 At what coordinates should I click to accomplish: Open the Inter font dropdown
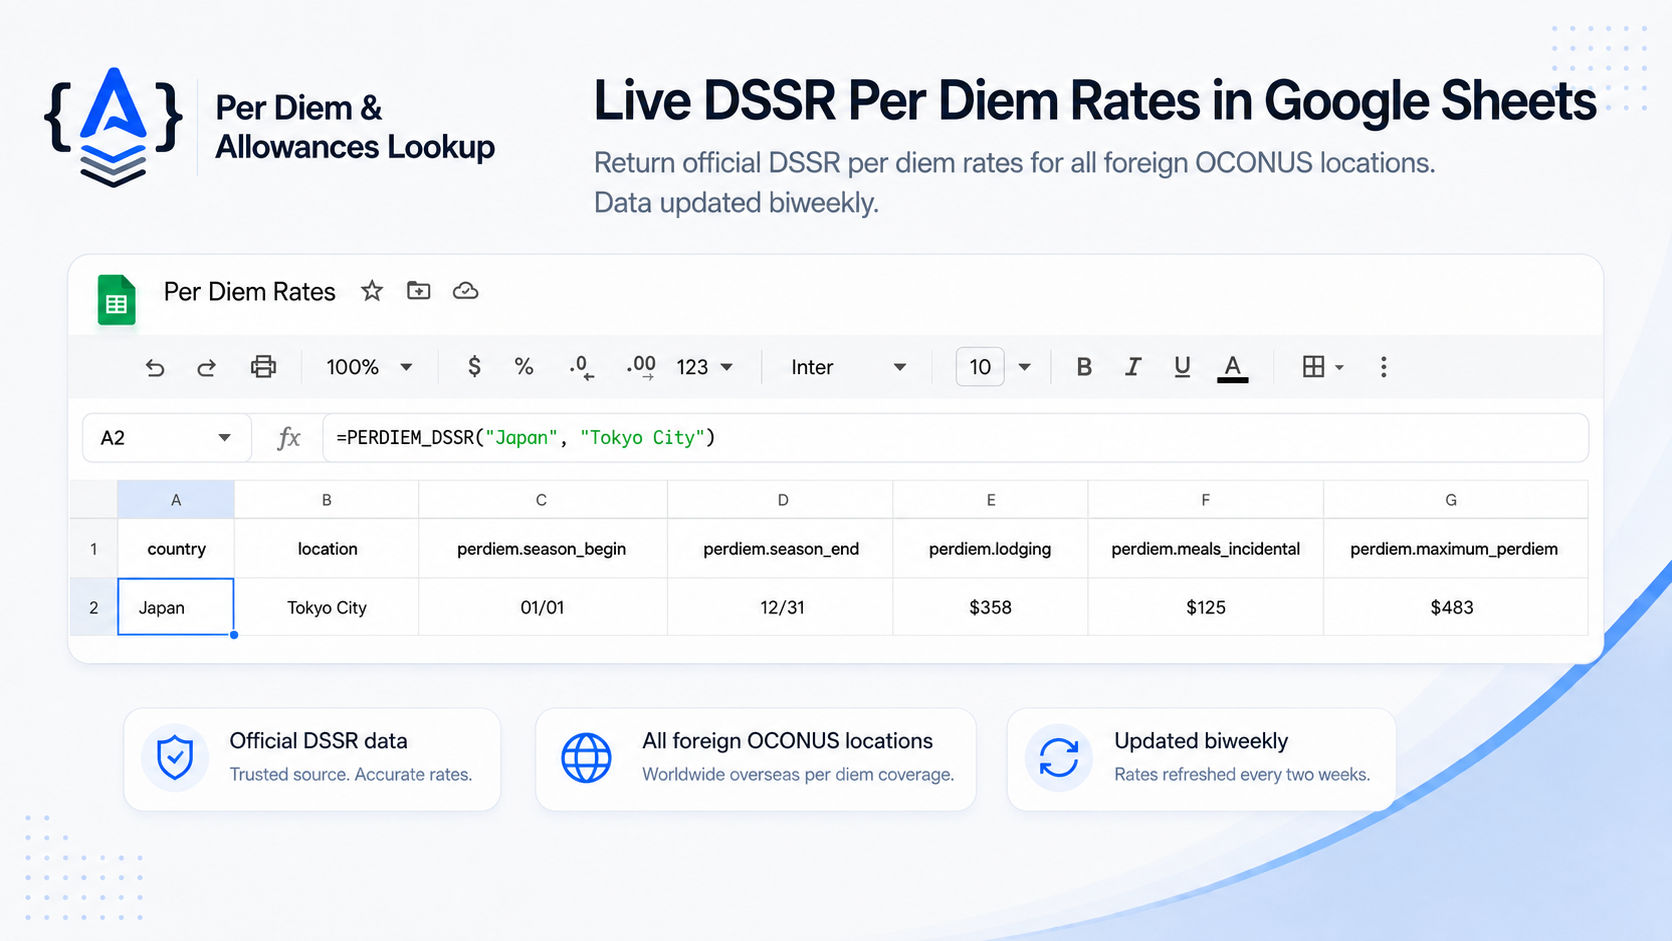pyautogui.click(x=848, y=367)
